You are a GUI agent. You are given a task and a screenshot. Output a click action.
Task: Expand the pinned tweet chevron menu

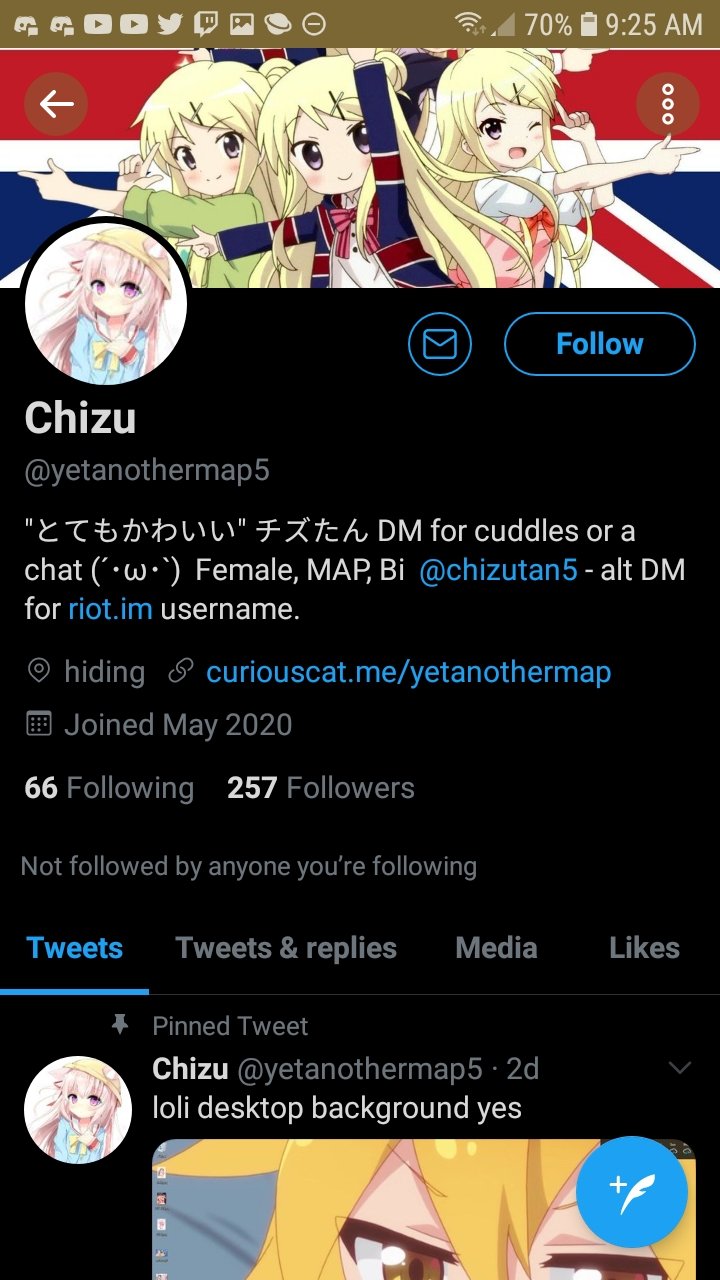[x=679, y=1068]
